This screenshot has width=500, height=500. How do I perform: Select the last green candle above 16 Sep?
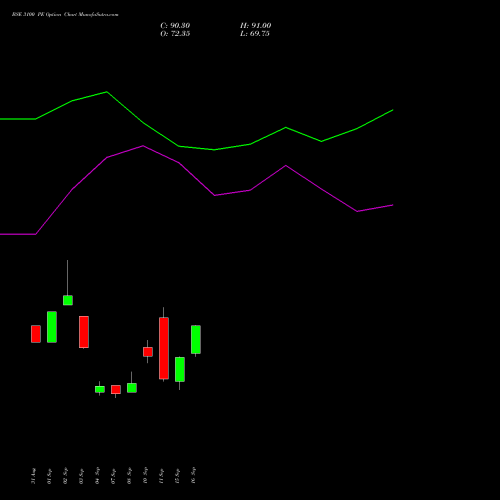[196, 339]
